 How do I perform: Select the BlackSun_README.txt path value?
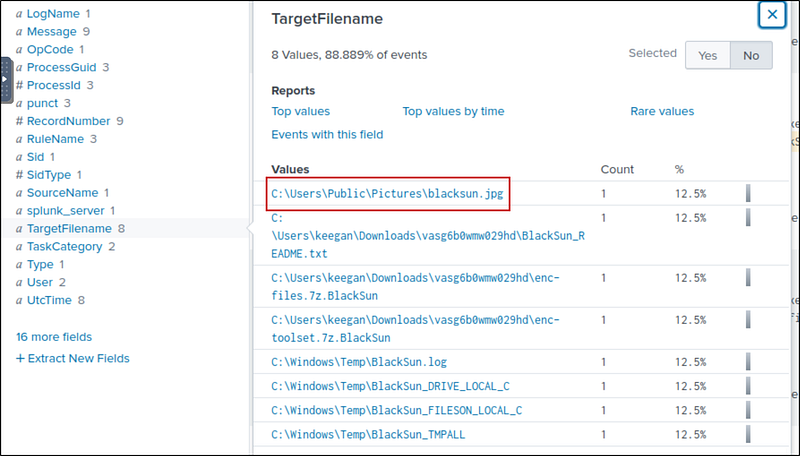pos(414,236)
